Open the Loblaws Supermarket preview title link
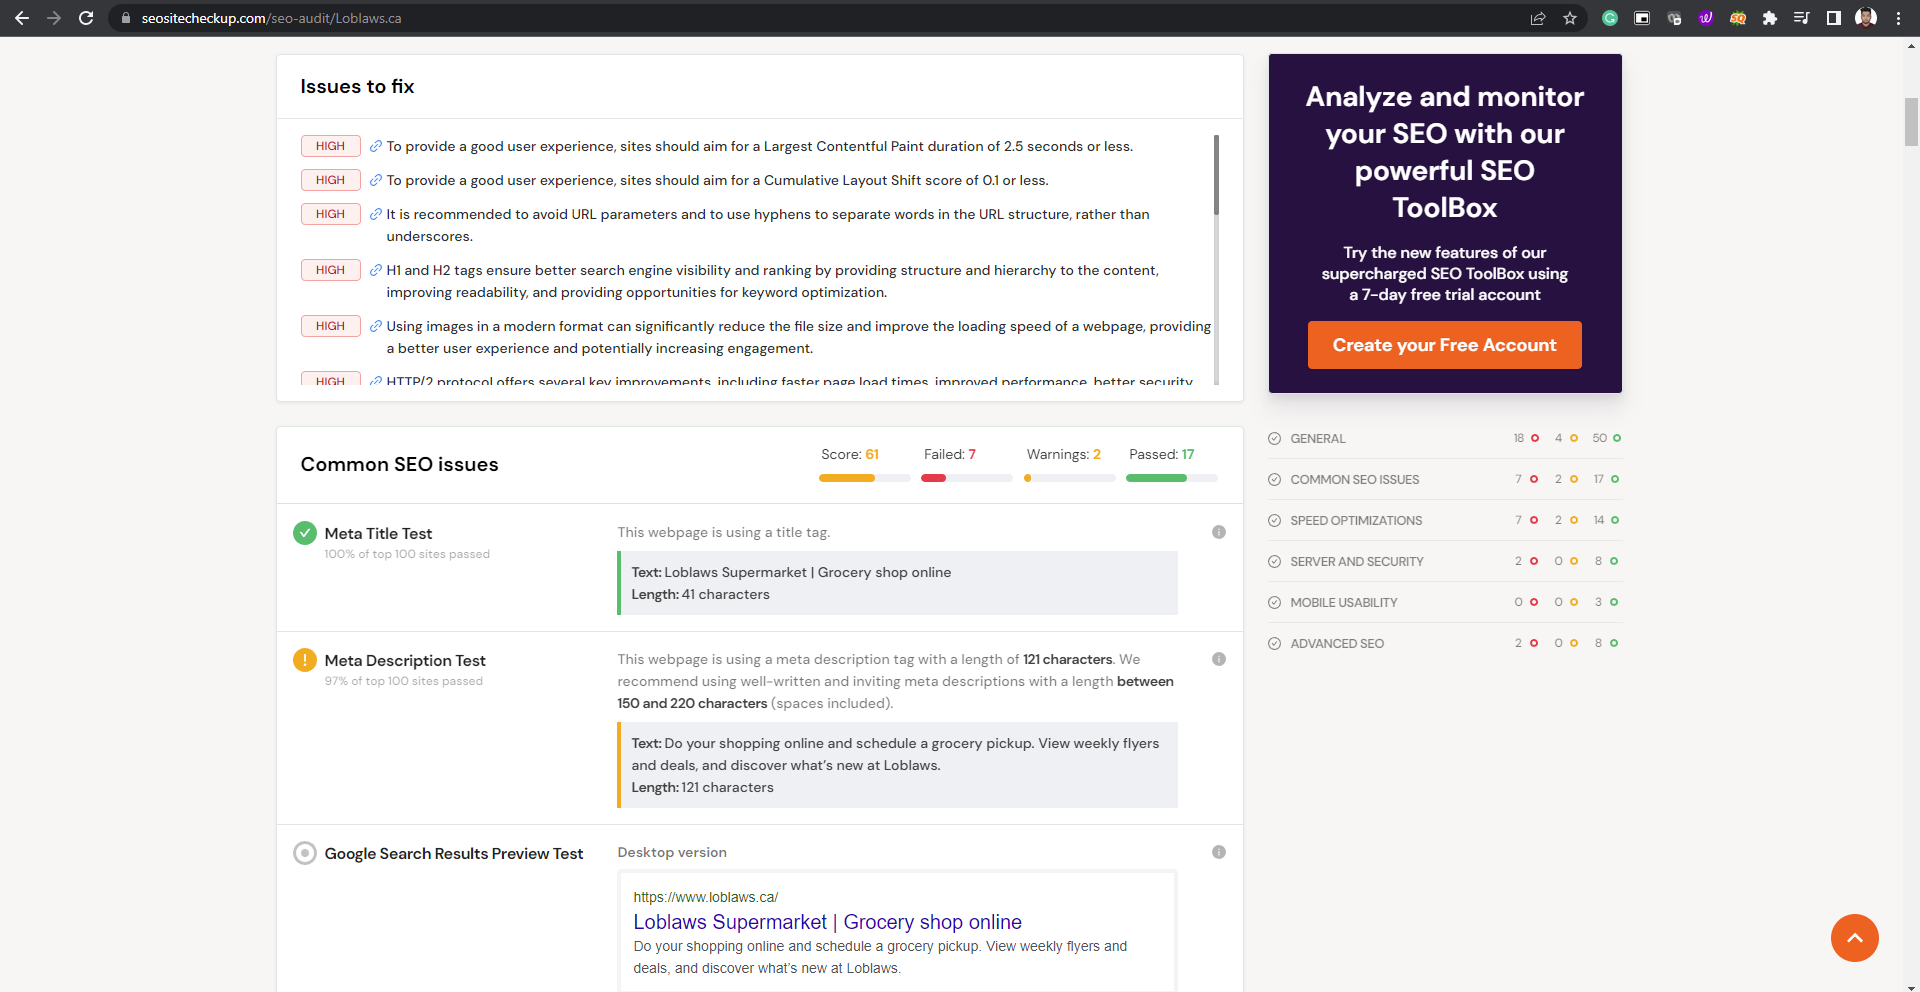 827,922
